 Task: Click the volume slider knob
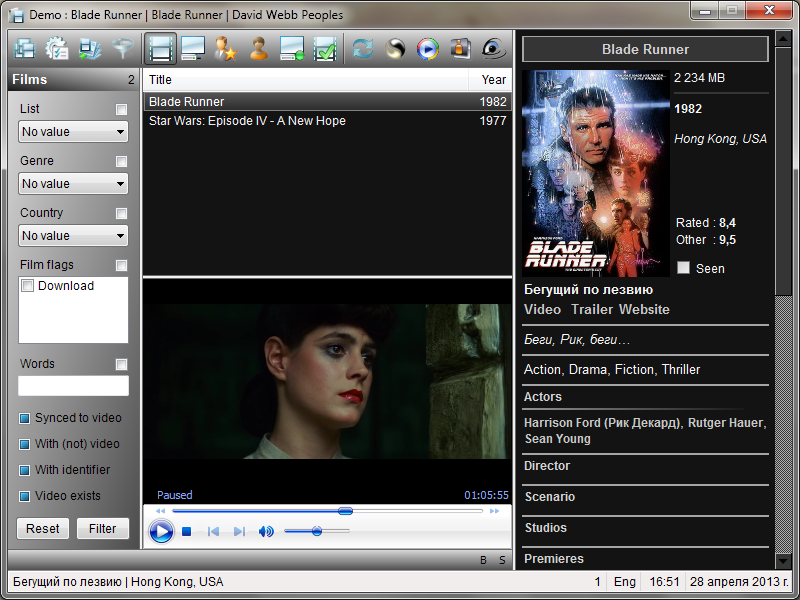pyautogui.click(x=317, y=531)
